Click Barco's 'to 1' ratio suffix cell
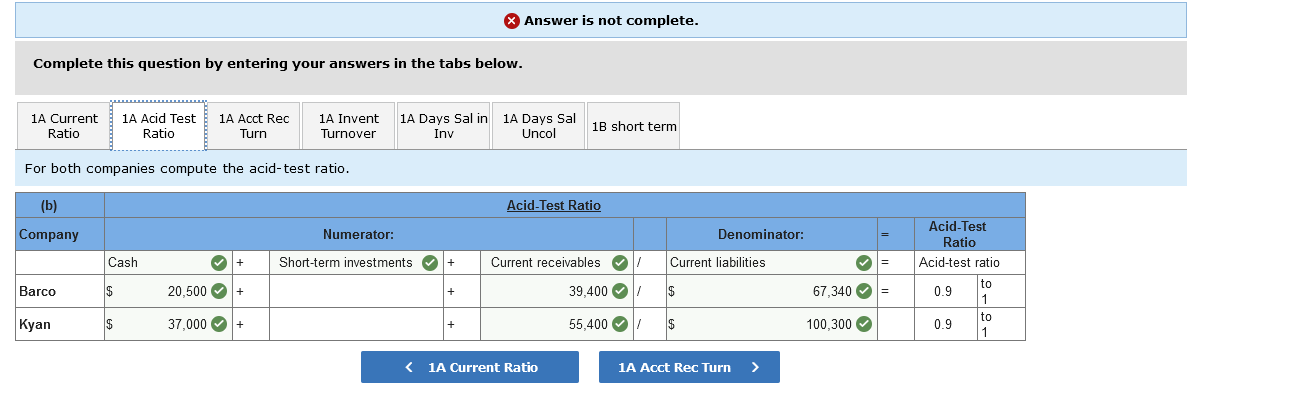 1001,291
